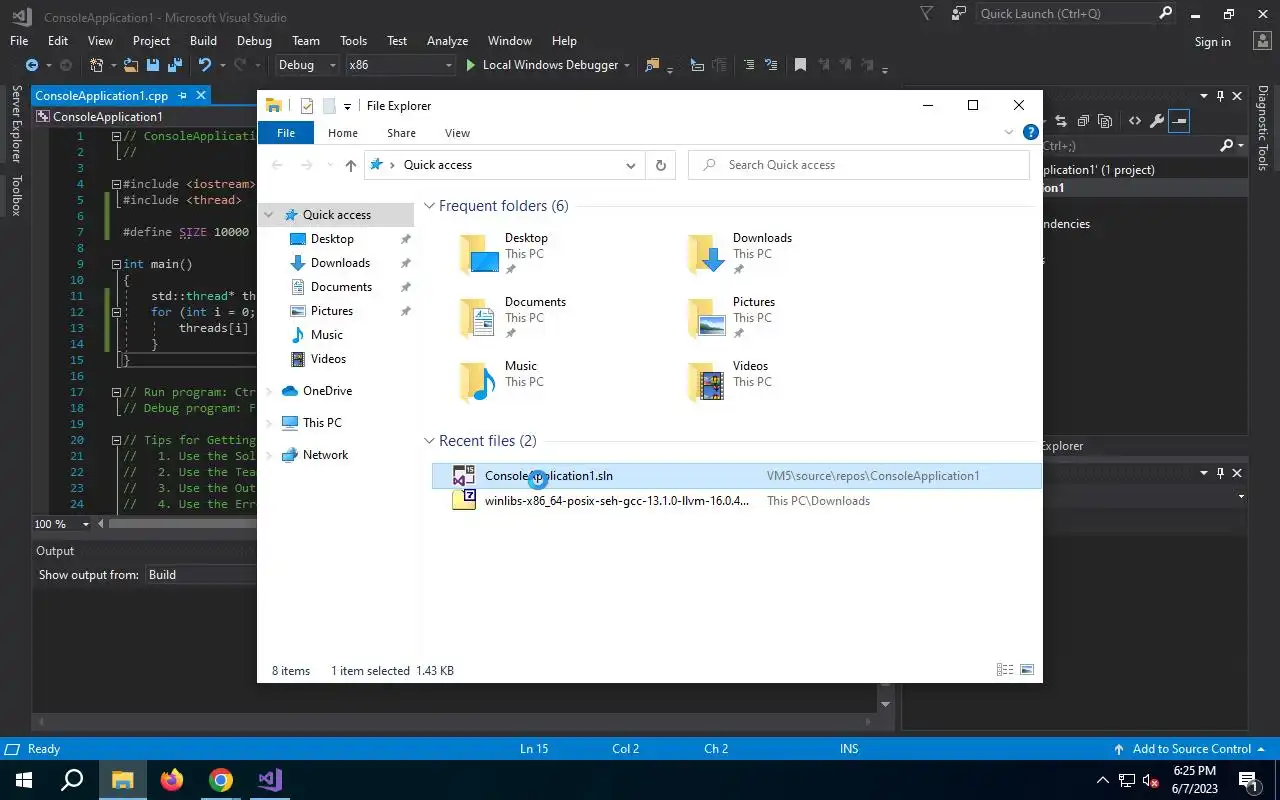The height and width of the screenshot is (800, 1280).
Task: Open Debug menu in Visual Studio
Action: [x=254, y=41]
